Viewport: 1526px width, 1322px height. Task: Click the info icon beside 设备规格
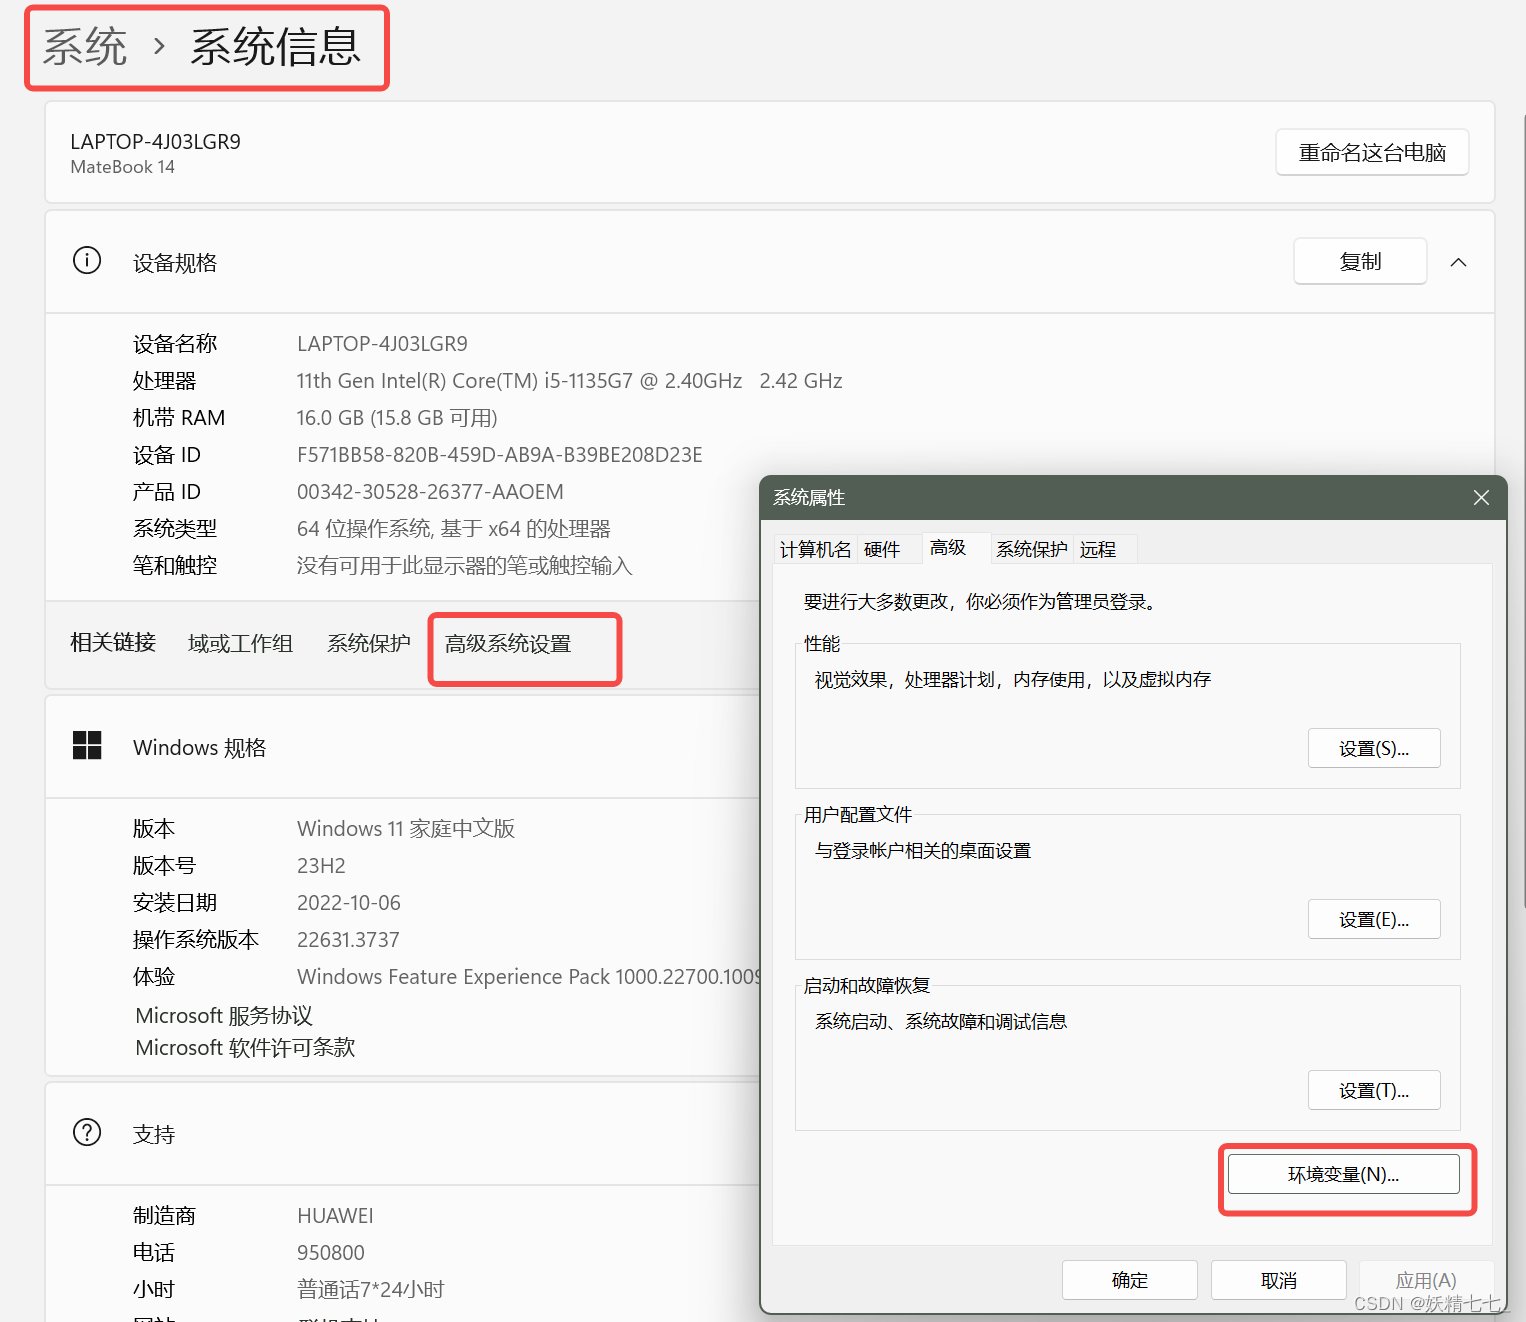point(87,261)
